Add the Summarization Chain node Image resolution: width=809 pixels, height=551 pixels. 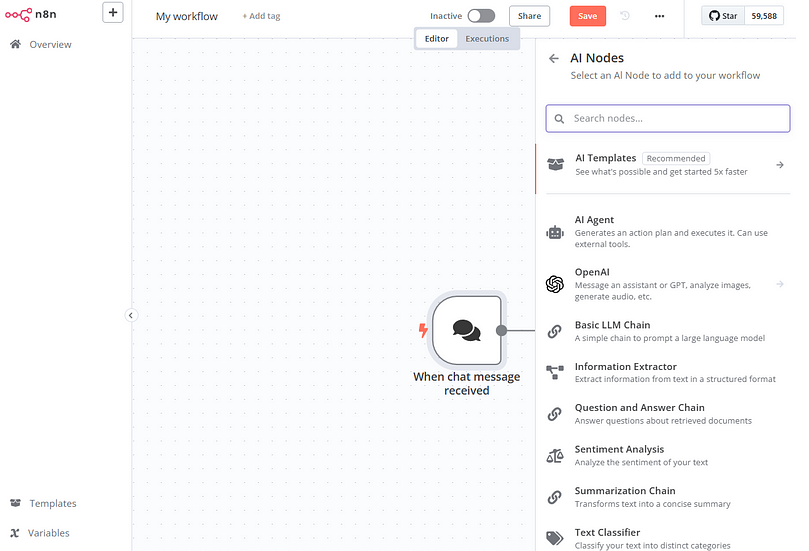pos(666,497)
